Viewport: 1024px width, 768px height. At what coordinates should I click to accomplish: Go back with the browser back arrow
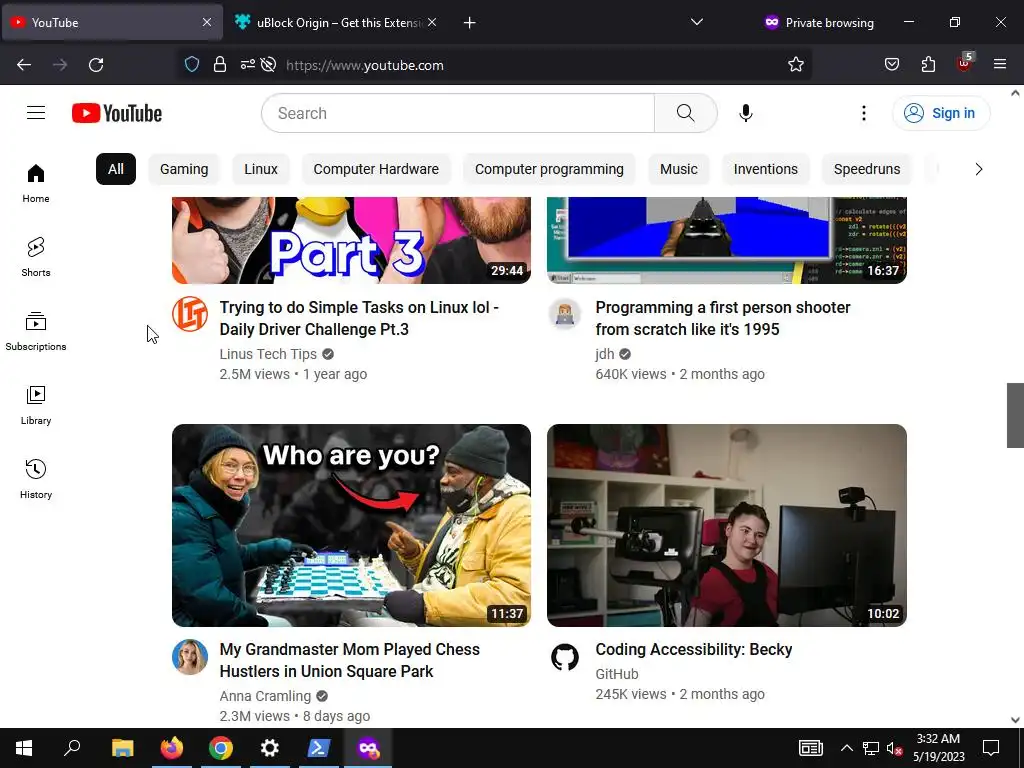pos(24,65)
